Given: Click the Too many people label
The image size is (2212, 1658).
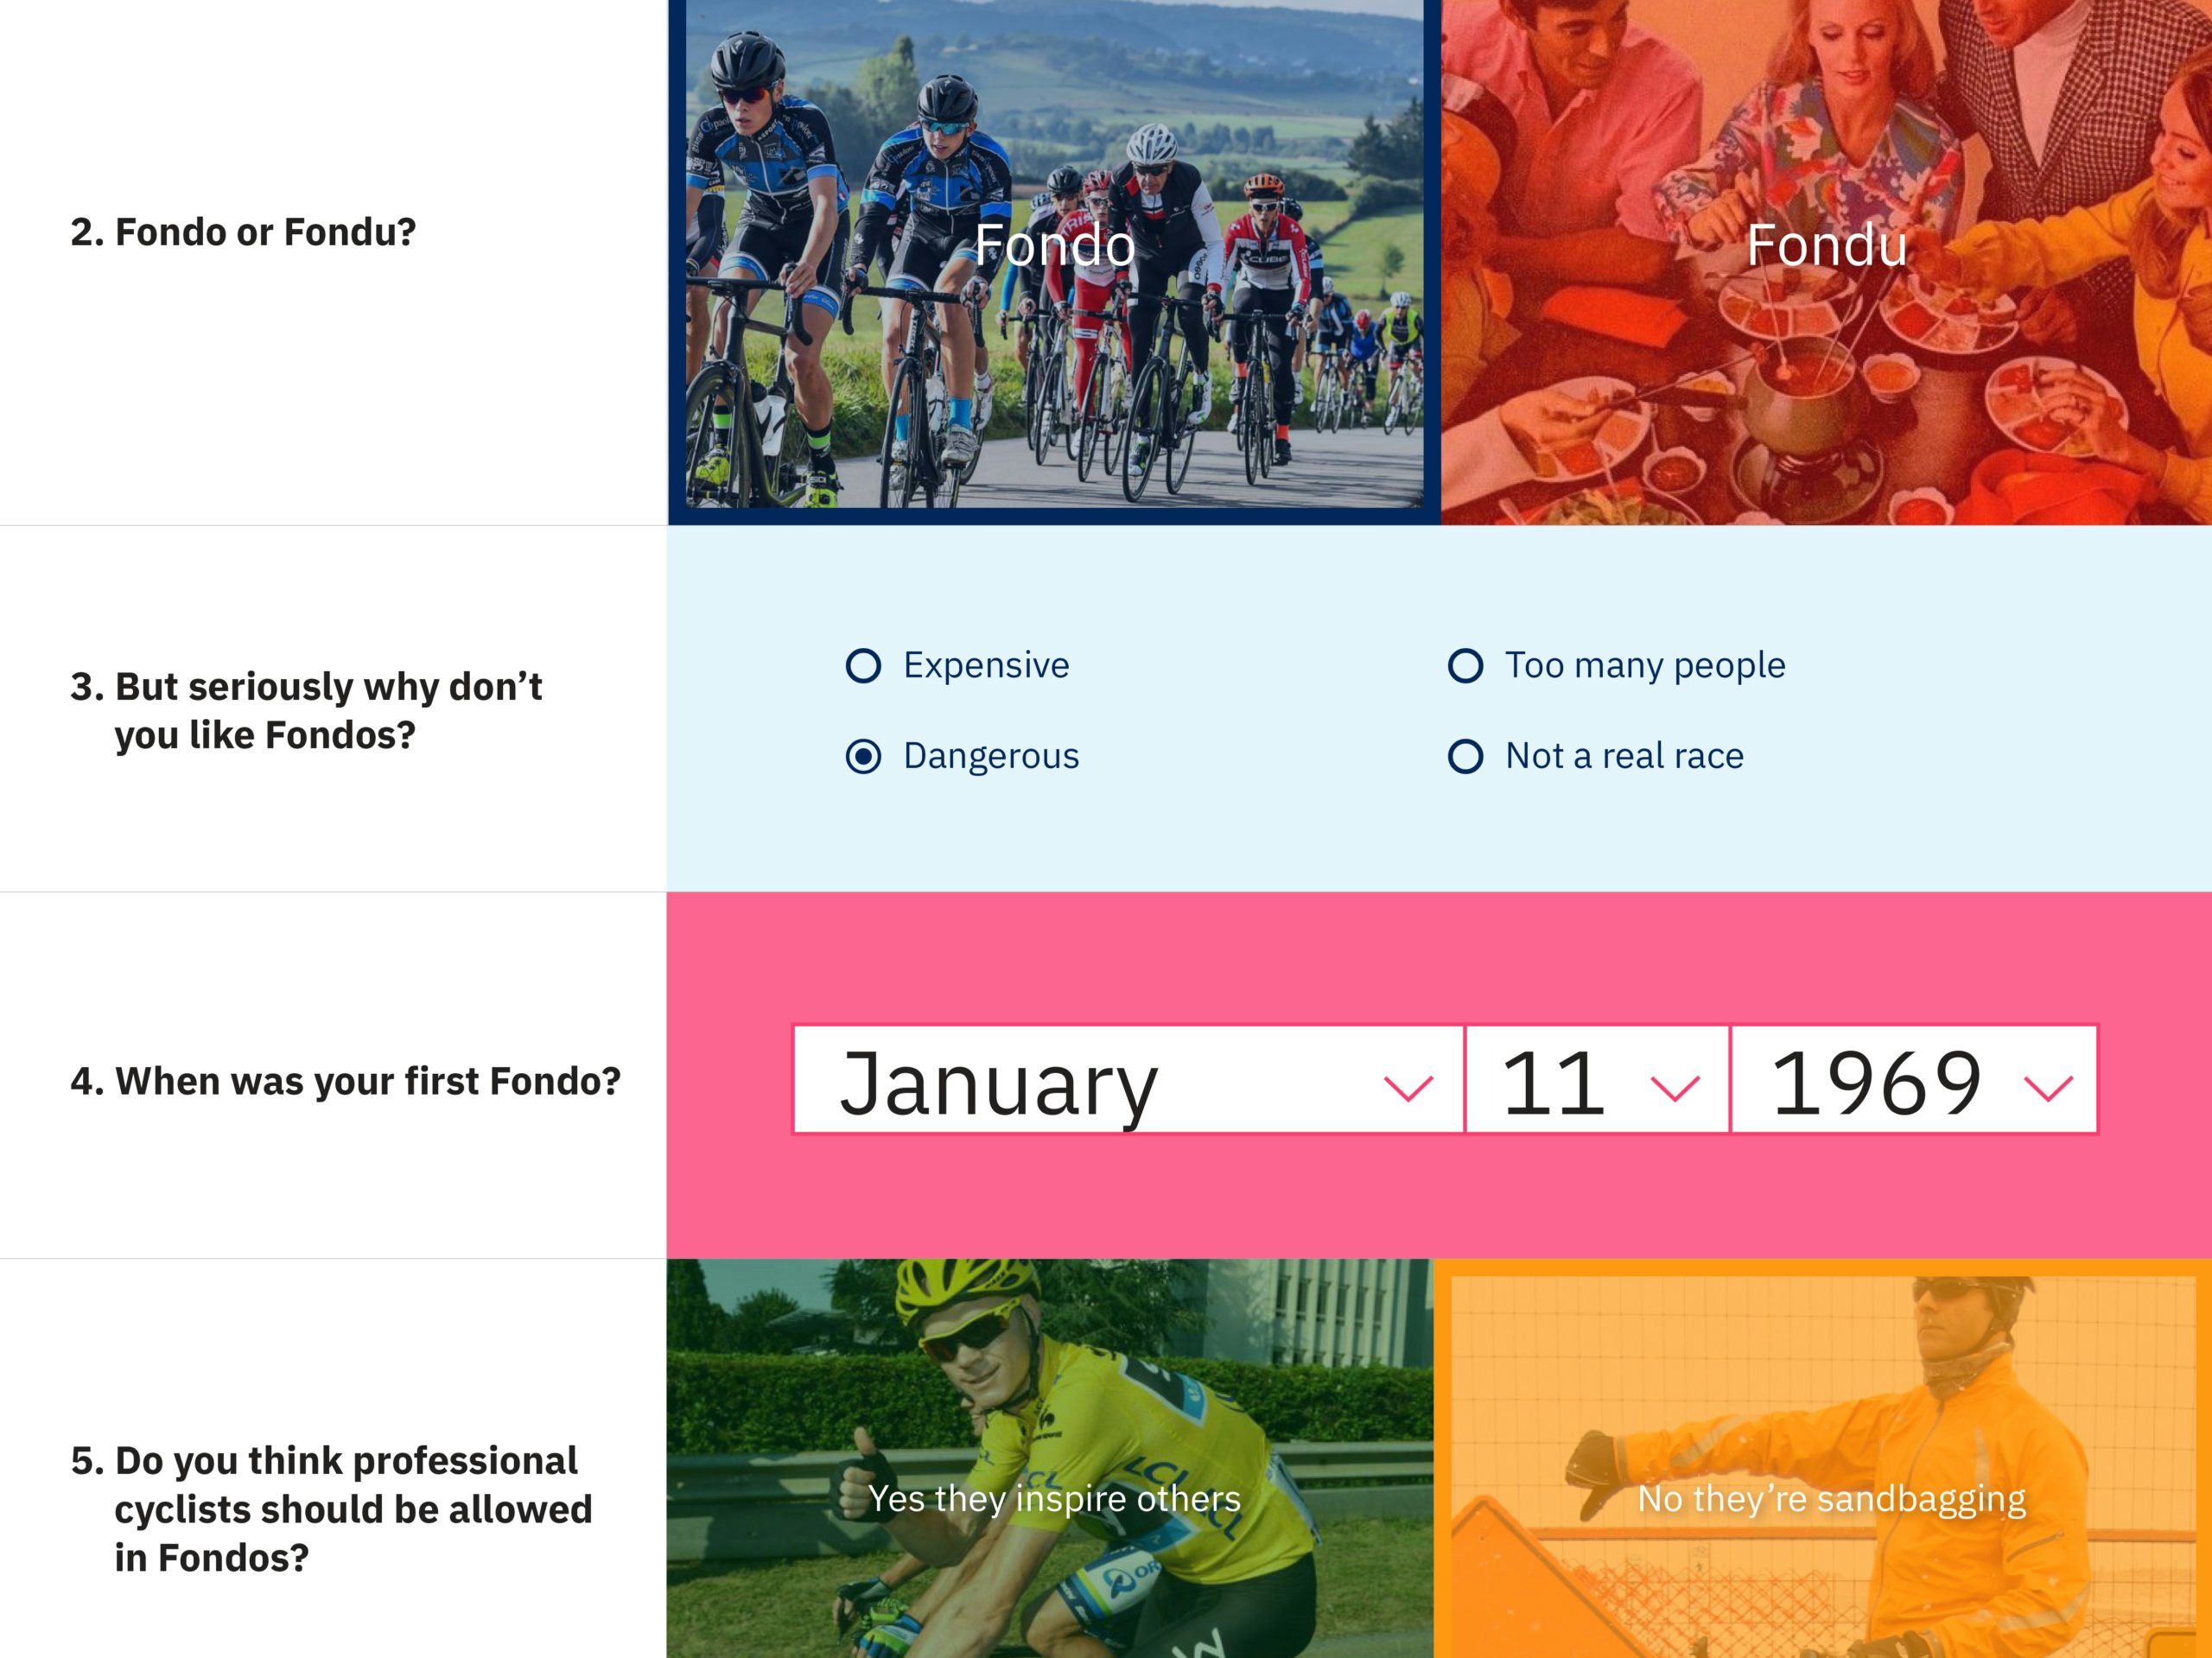Looking at the screenshot, I should pyautogui.click(x=1645, y=666).
